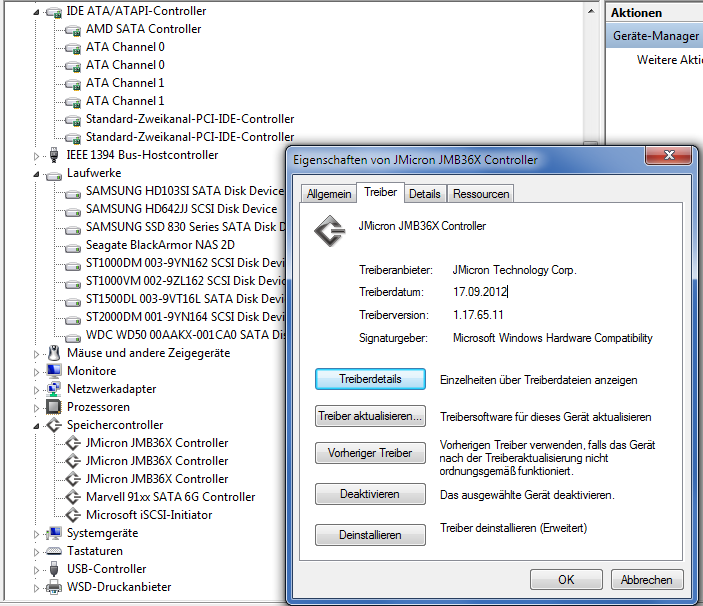This screenshot has width=703, height=606.
Task: Expand the Monitore node
Action: coord(36,372)
